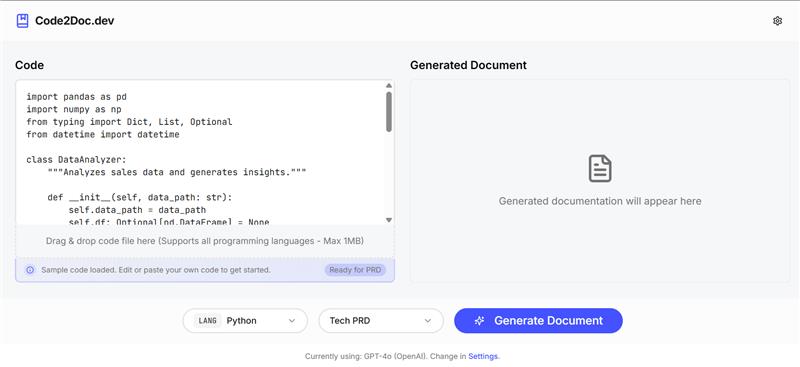Screen dimensions: 800x367
Task: Click the Generate Document button
Action: [538, 321]
